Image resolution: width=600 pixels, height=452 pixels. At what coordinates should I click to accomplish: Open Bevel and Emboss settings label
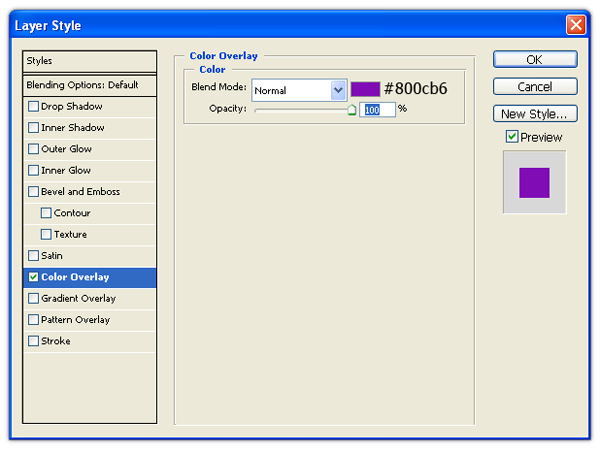80,191
